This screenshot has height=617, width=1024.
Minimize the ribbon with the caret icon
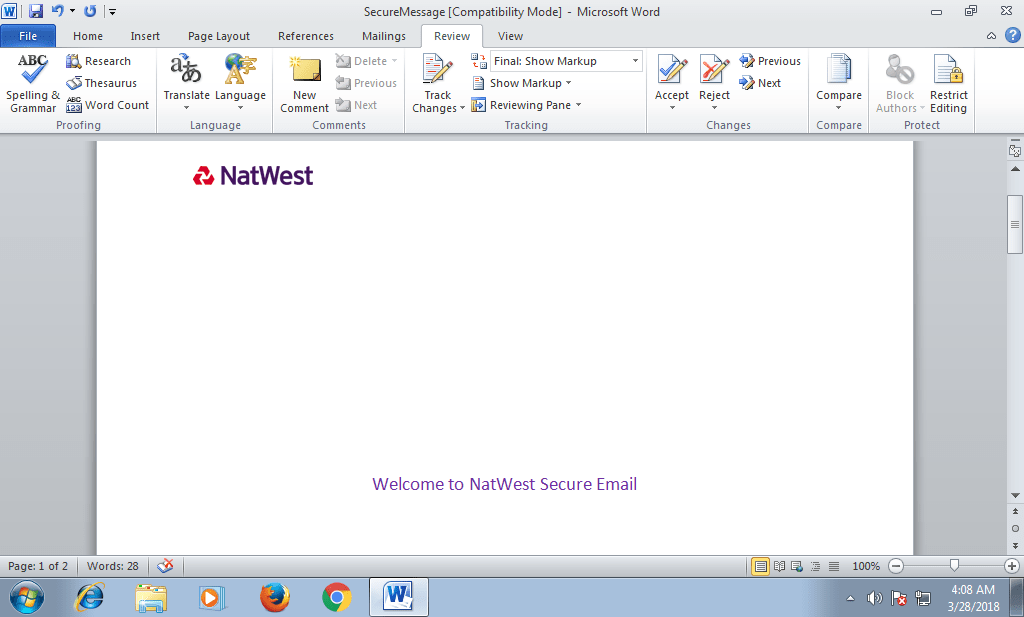[991, 36]
